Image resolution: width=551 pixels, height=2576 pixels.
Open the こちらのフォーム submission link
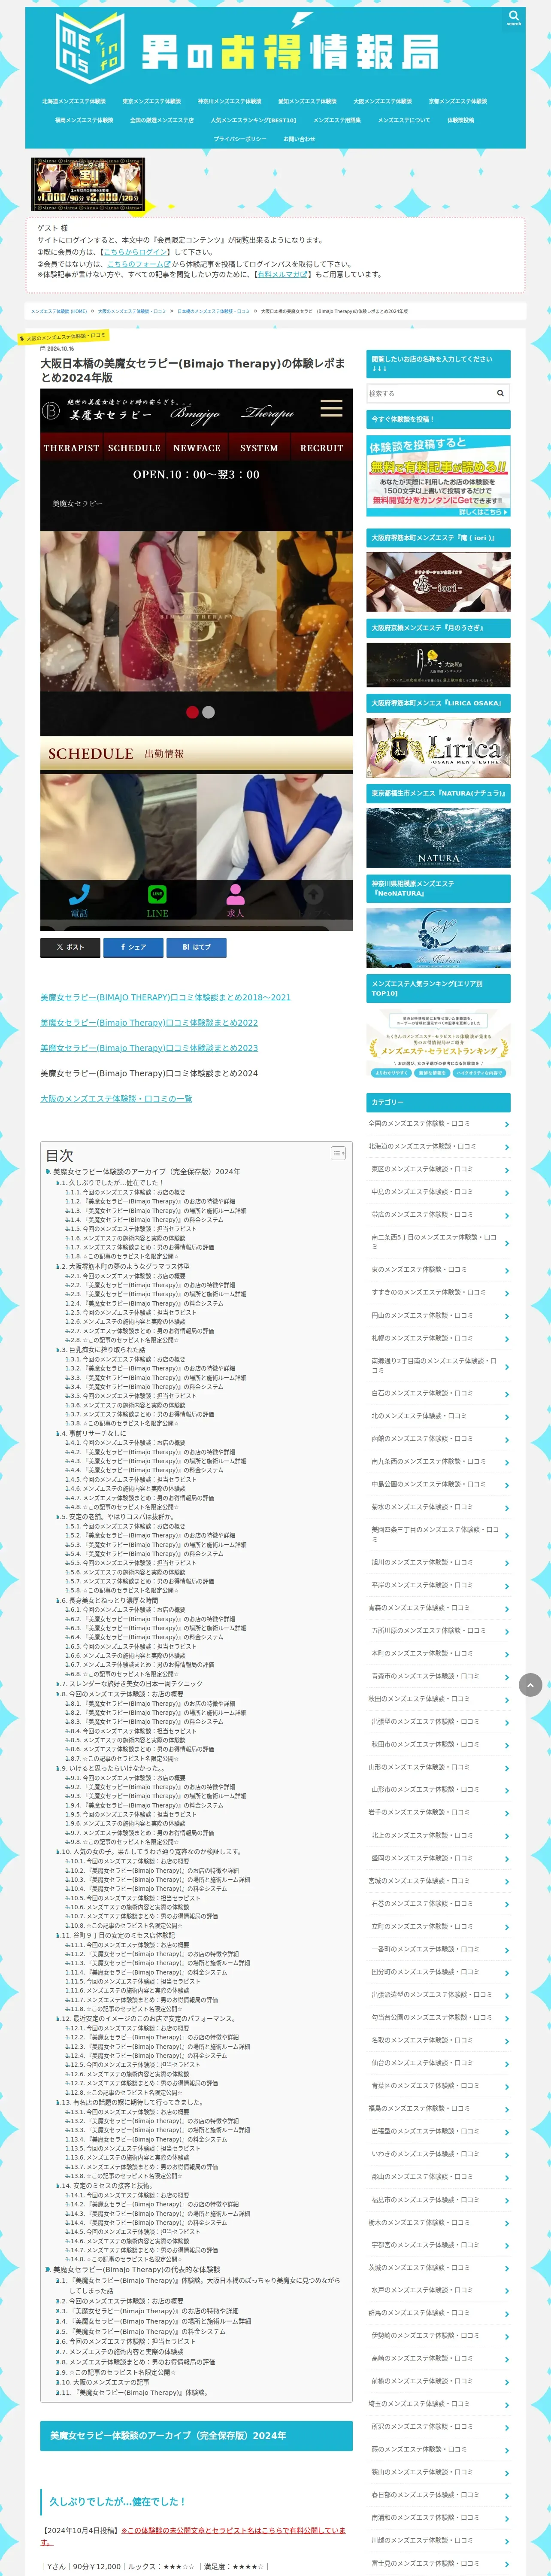coord(139,264)
